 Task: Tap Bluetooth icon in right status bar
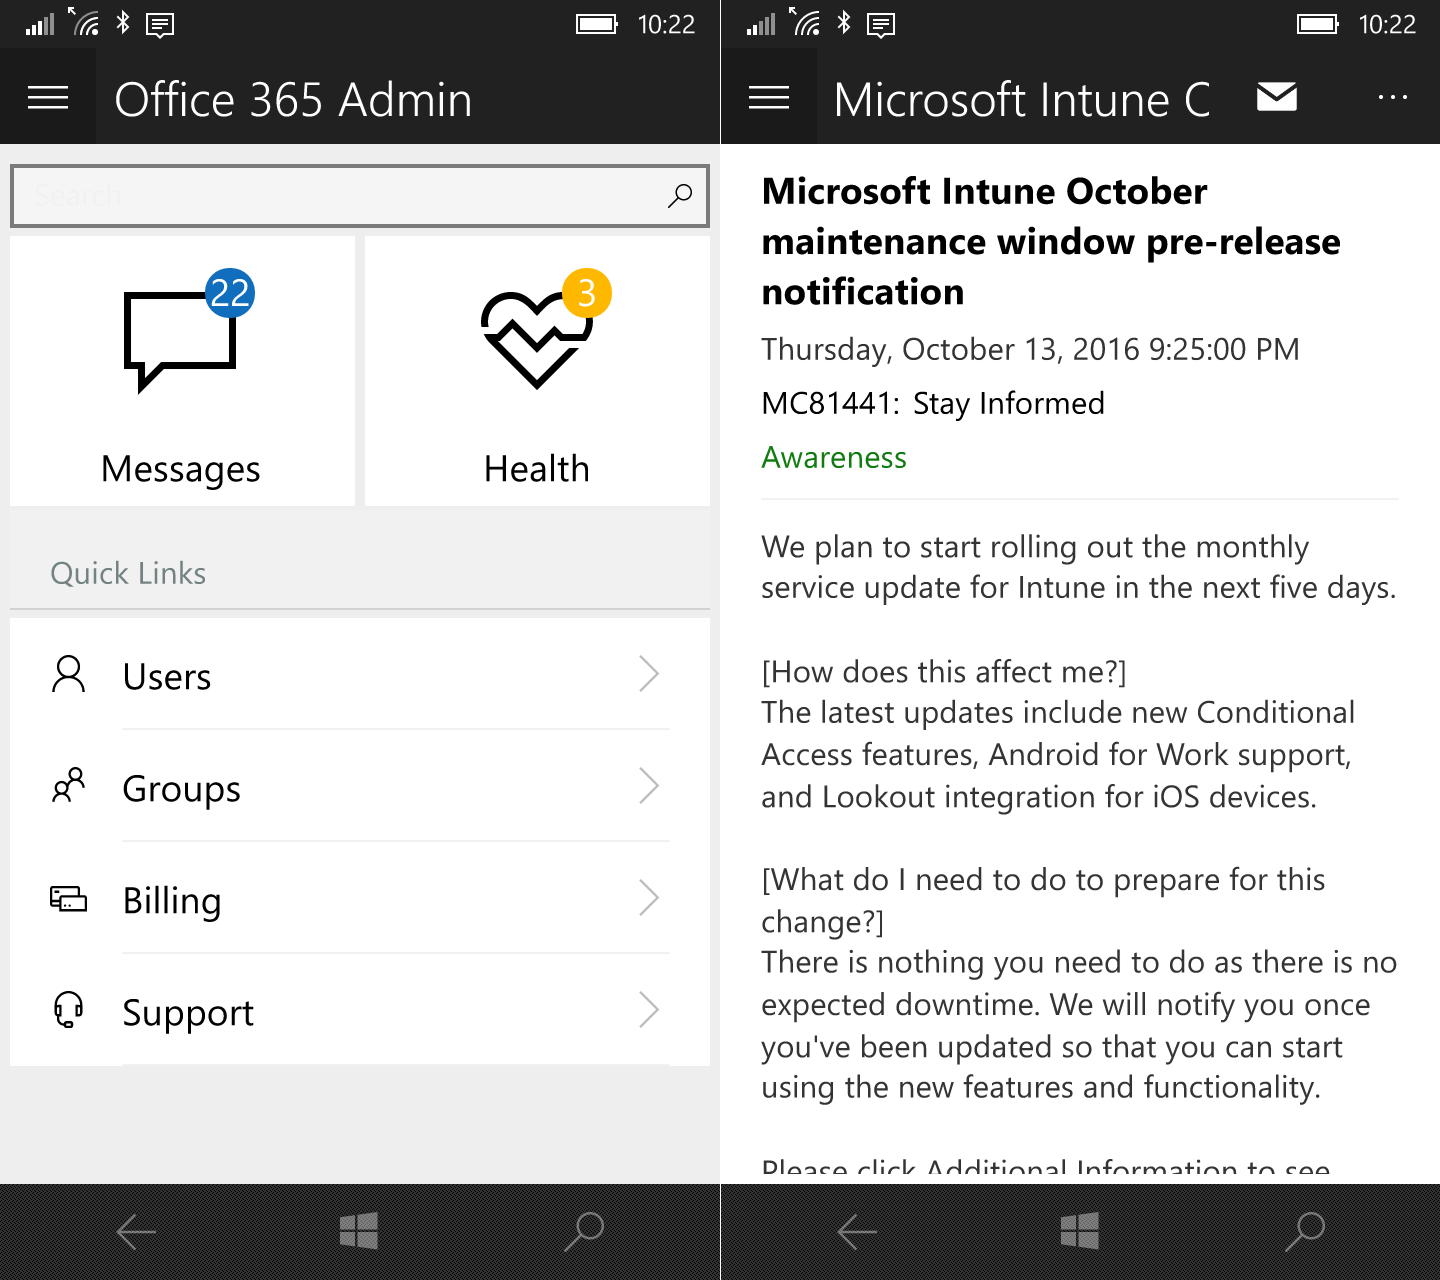tap(844, 22)
